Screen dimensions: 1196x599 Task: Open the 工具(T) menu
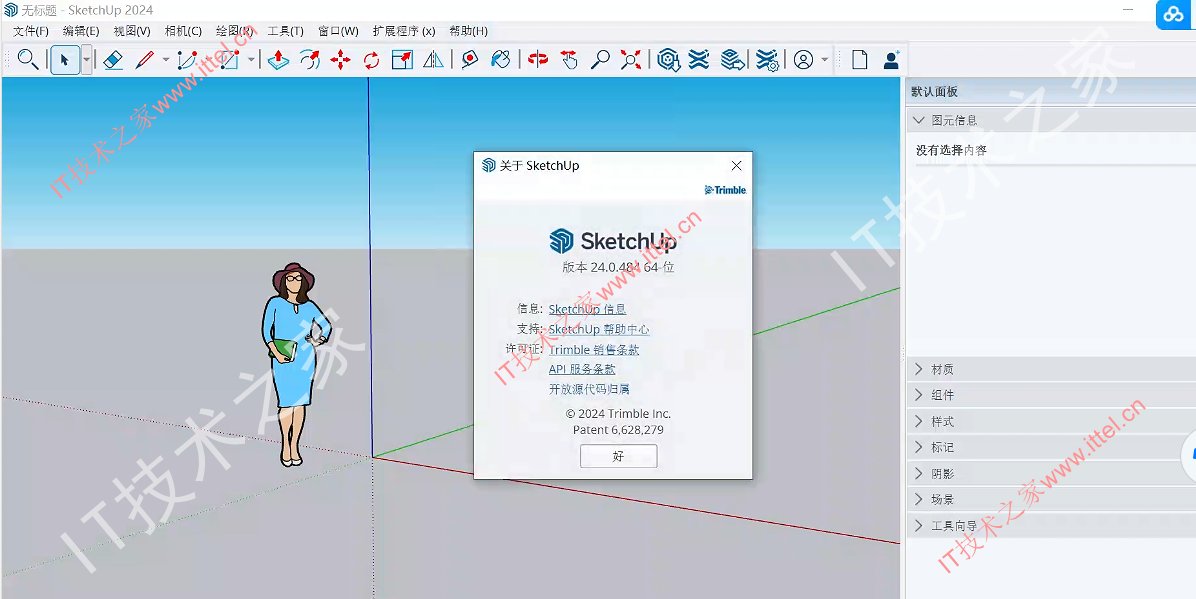285,31
